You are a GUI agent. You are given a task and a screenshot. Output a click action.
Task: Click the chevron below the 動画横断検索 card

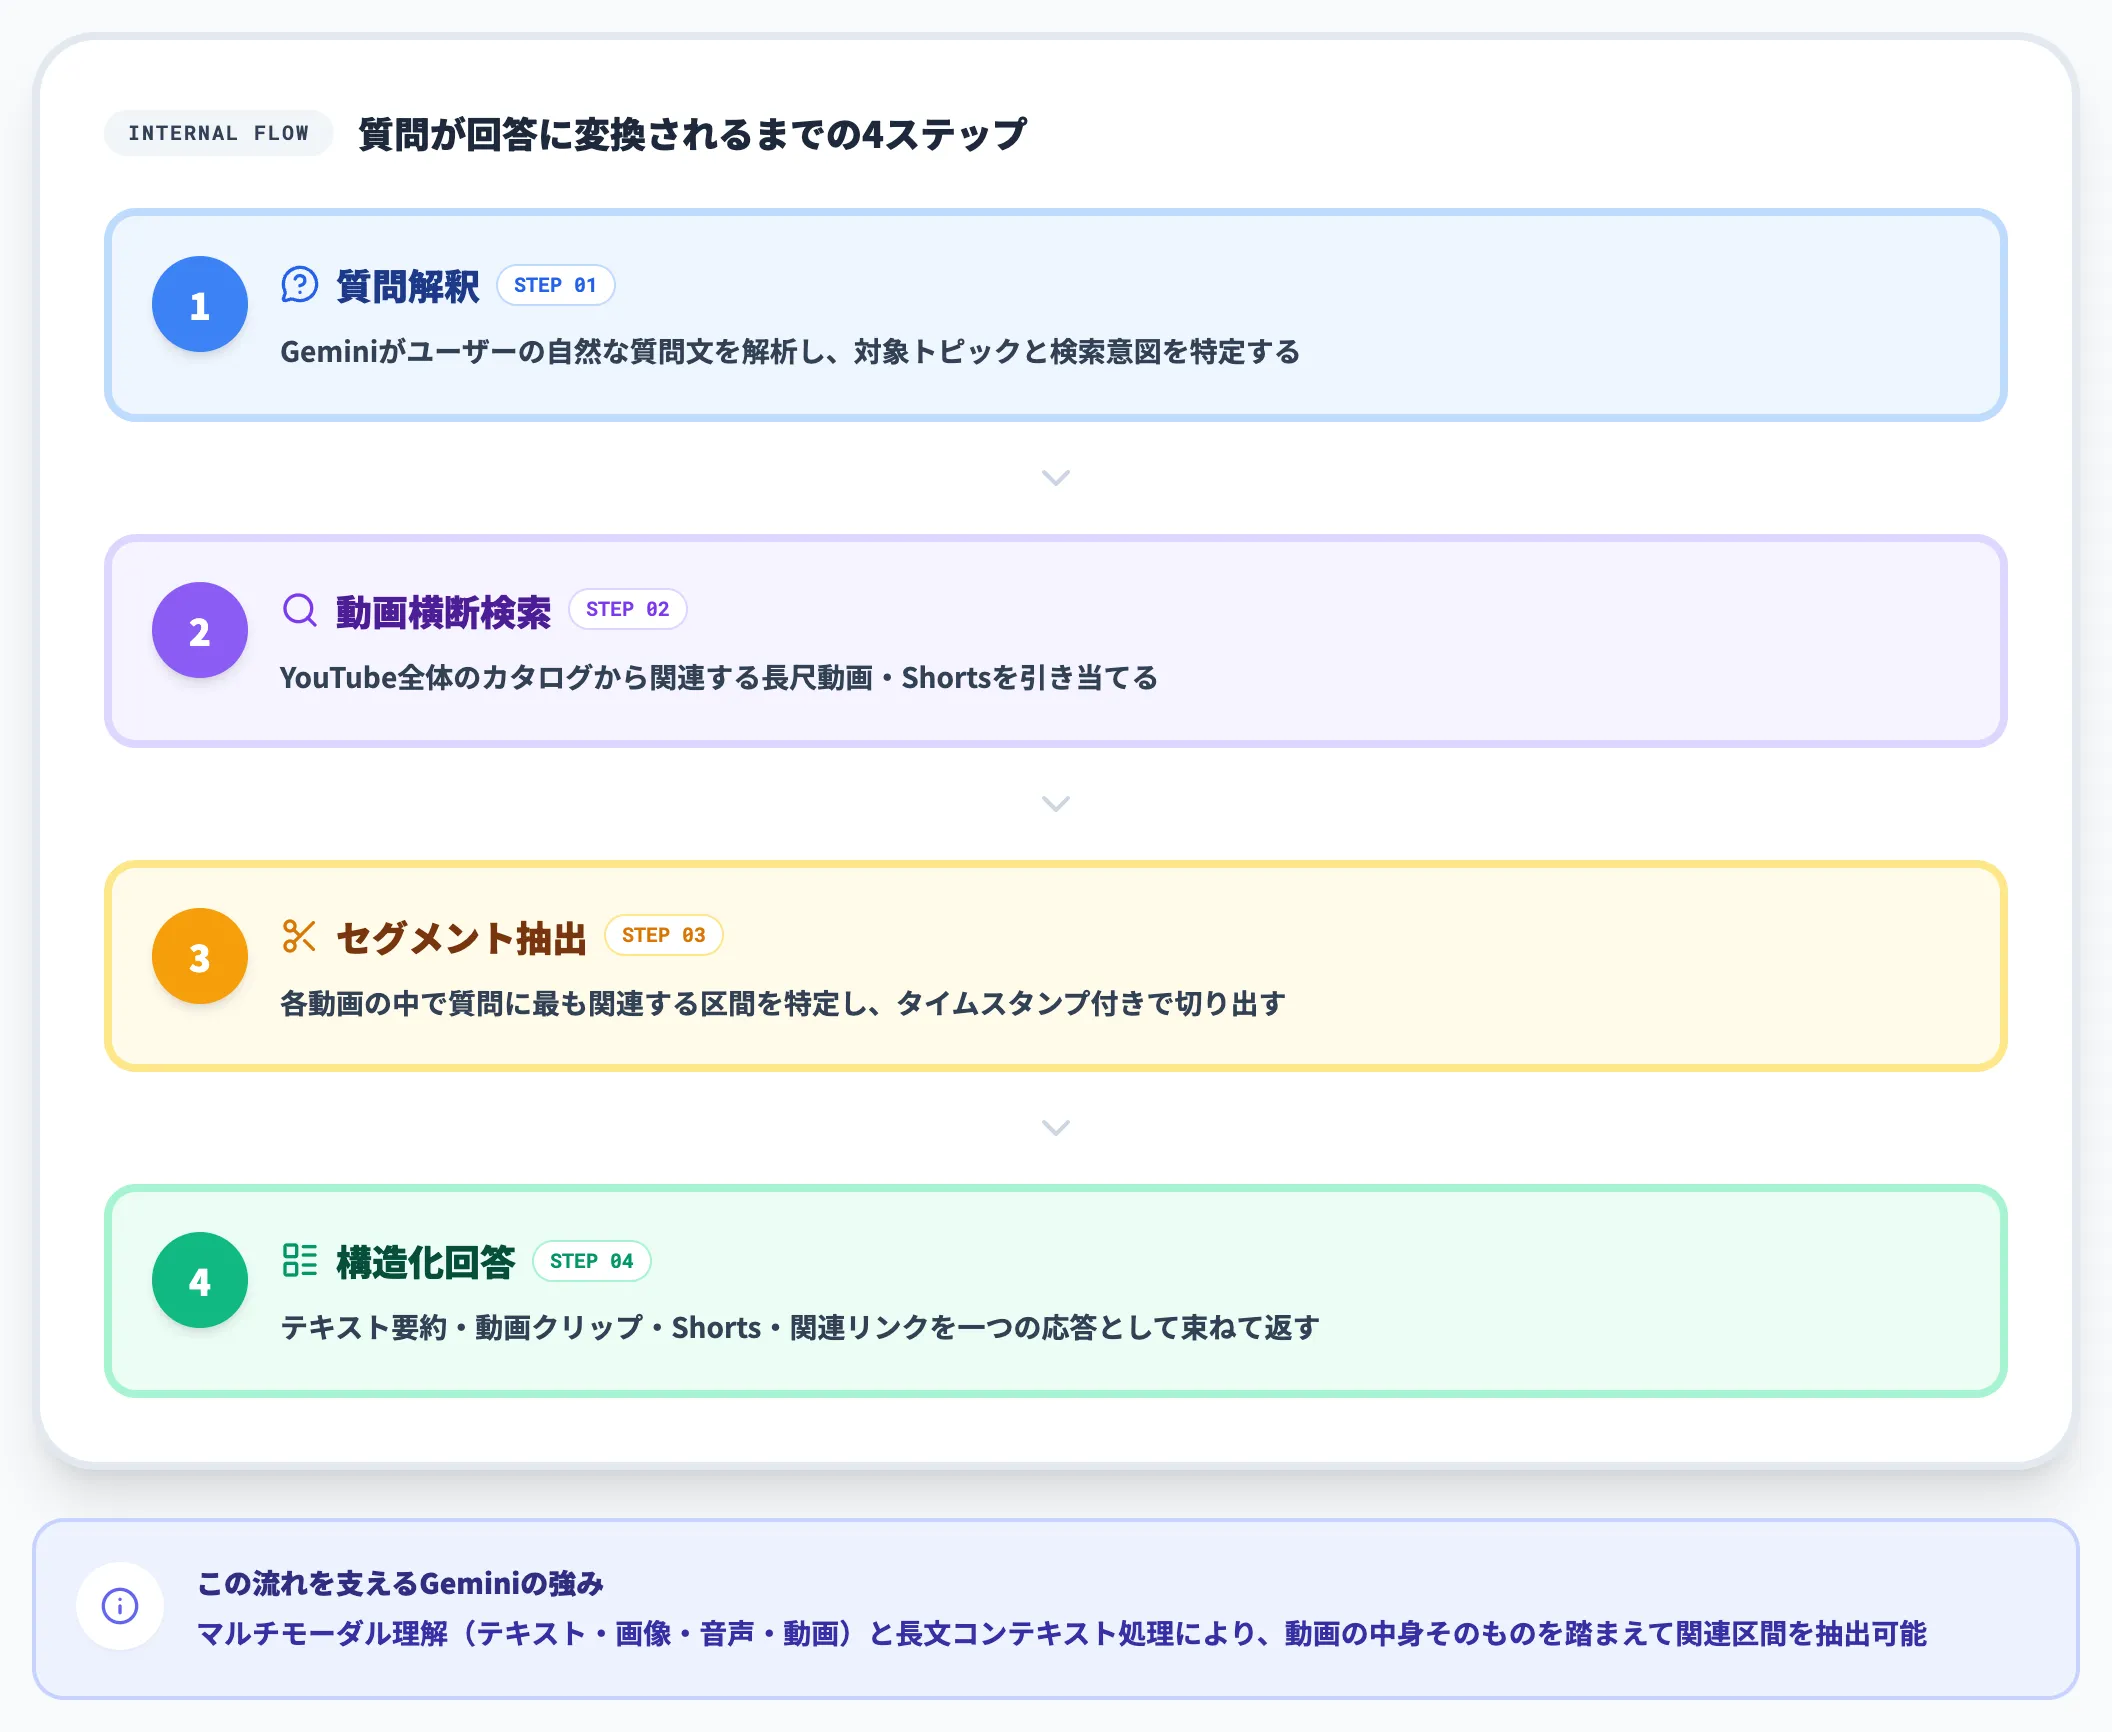coord(1056,804)
